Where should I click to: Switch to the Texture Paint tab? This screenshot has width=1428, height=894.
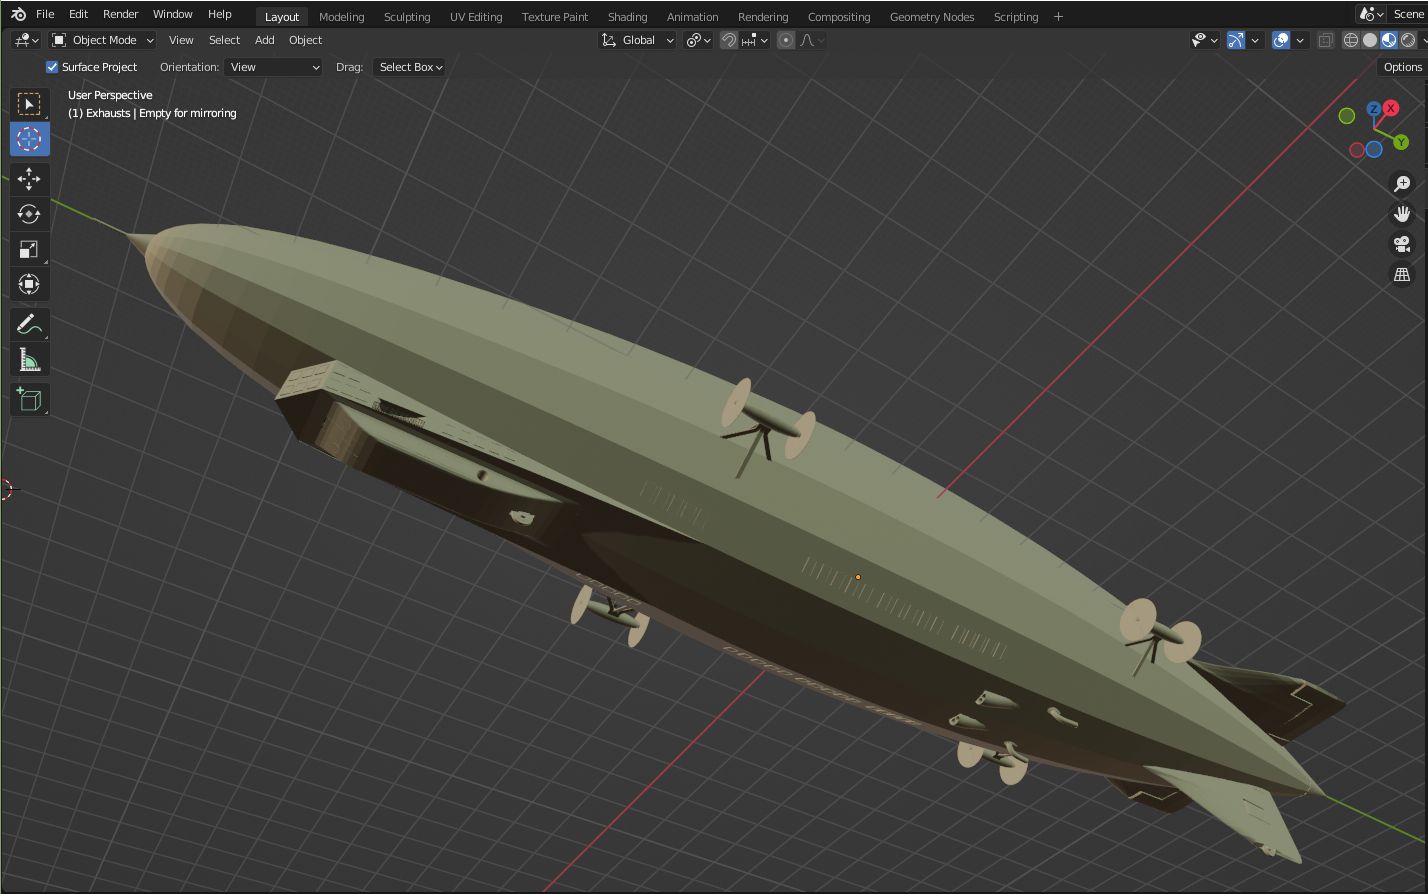point(555,17)
